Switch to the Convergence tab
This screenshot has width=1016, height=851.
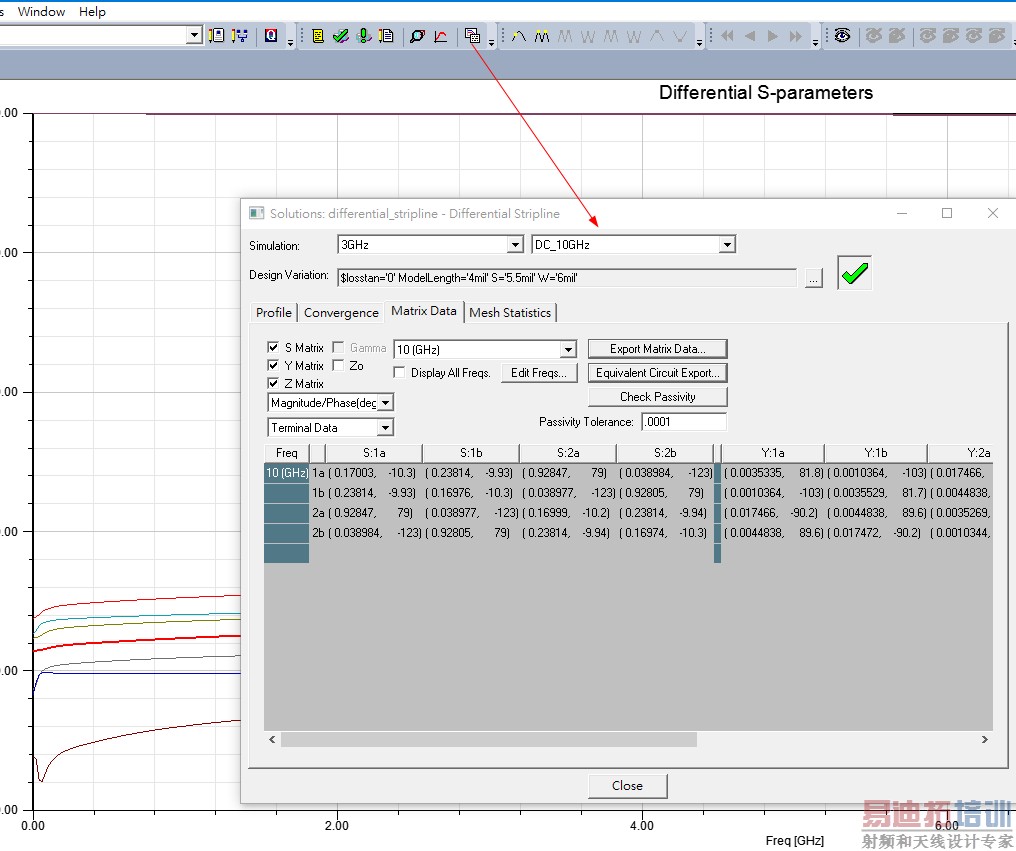coord(341,313)
